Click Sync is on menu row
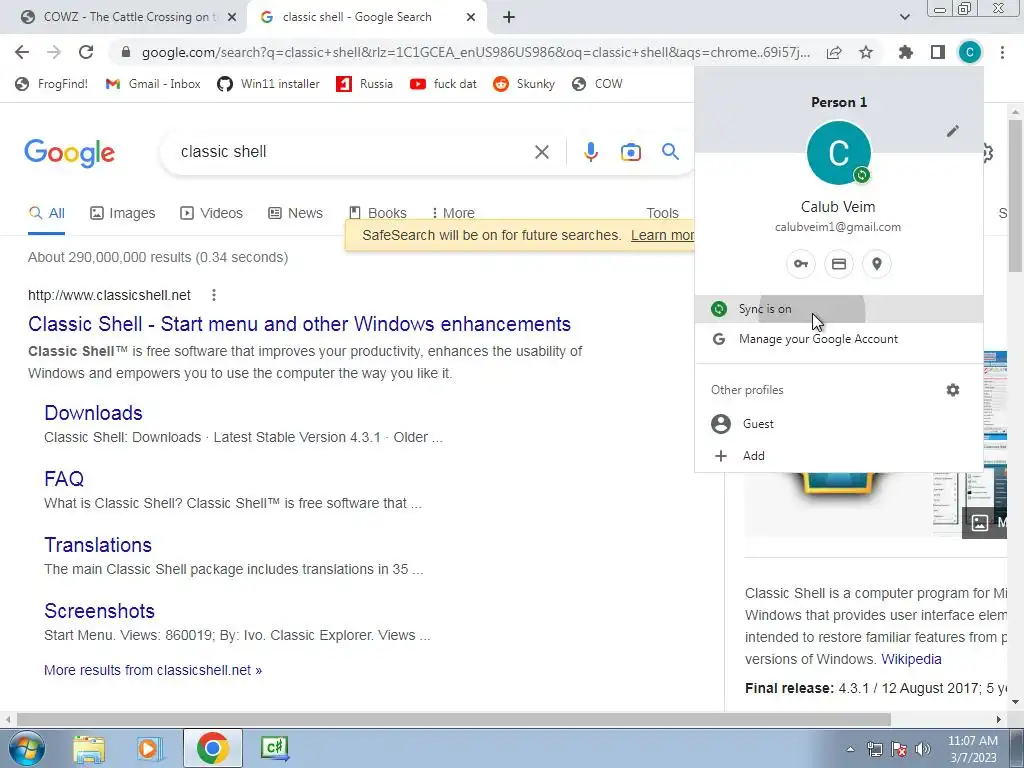This screenshot has height=768, width=1024. pos(839,309)
